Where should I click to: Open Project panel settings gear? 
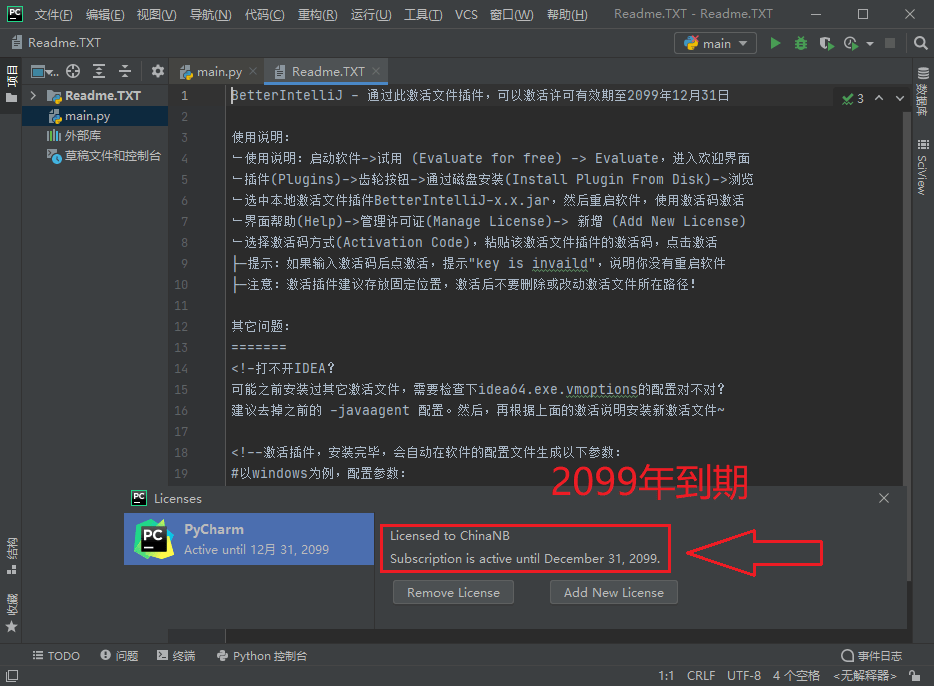coord(157,71)
